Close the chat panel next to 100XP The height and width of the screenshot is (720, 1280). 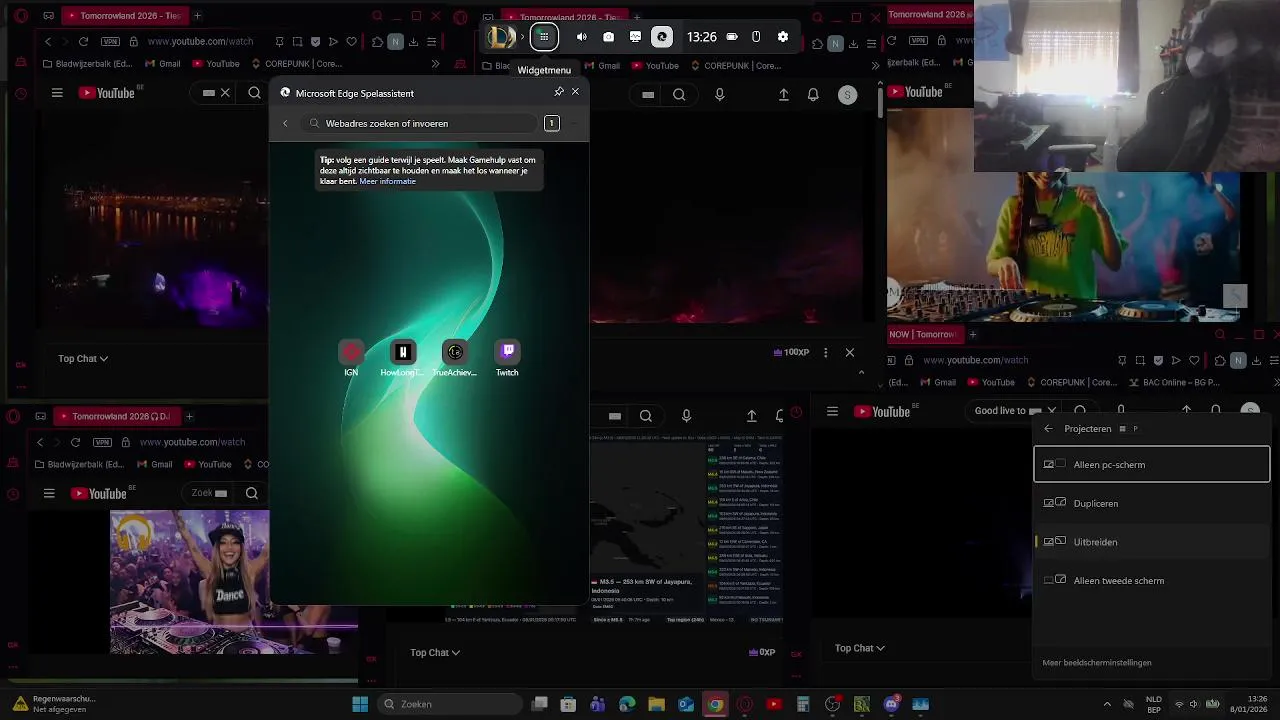(850, 352)
